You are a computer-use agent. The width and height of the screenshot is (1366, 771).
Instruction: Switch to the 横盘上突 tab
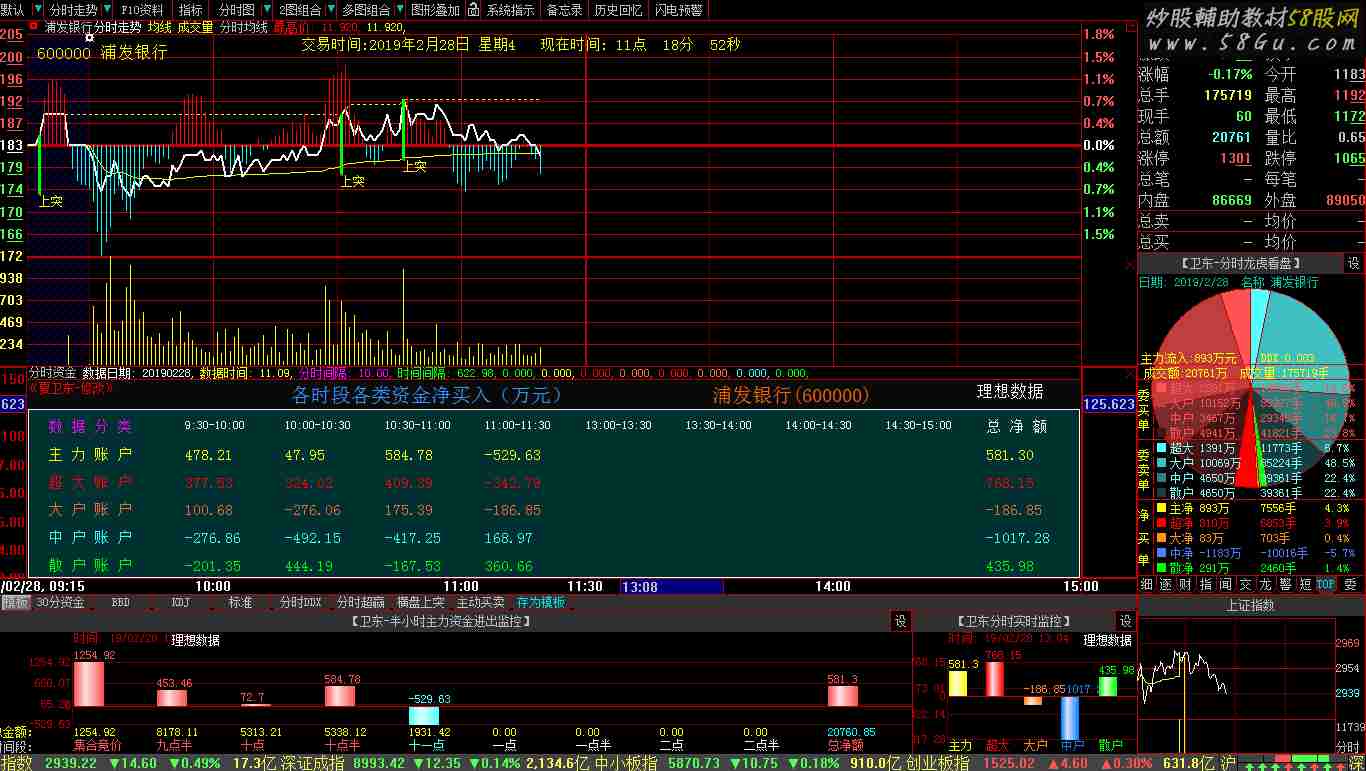coord(420,602)
